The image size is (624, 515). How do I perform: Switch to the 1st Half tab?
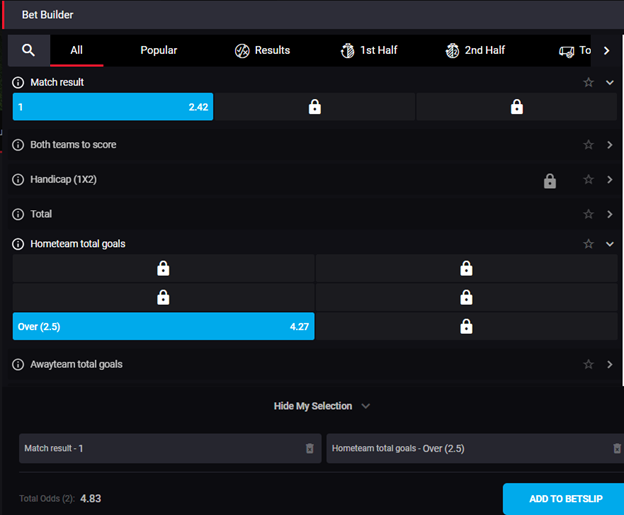(x=369, y=51)
